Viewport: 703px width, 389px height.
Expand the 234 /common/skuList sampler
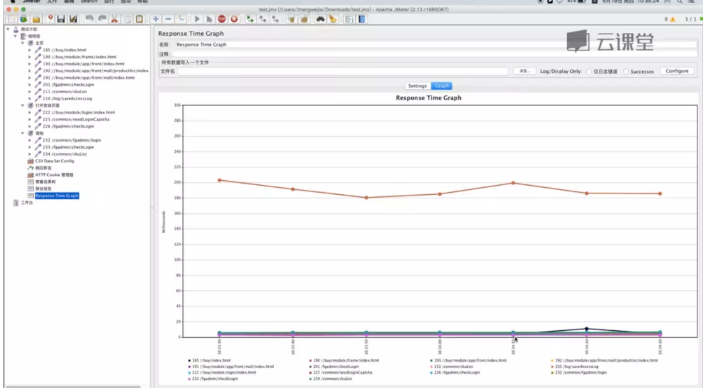click(x=30, y=154)
